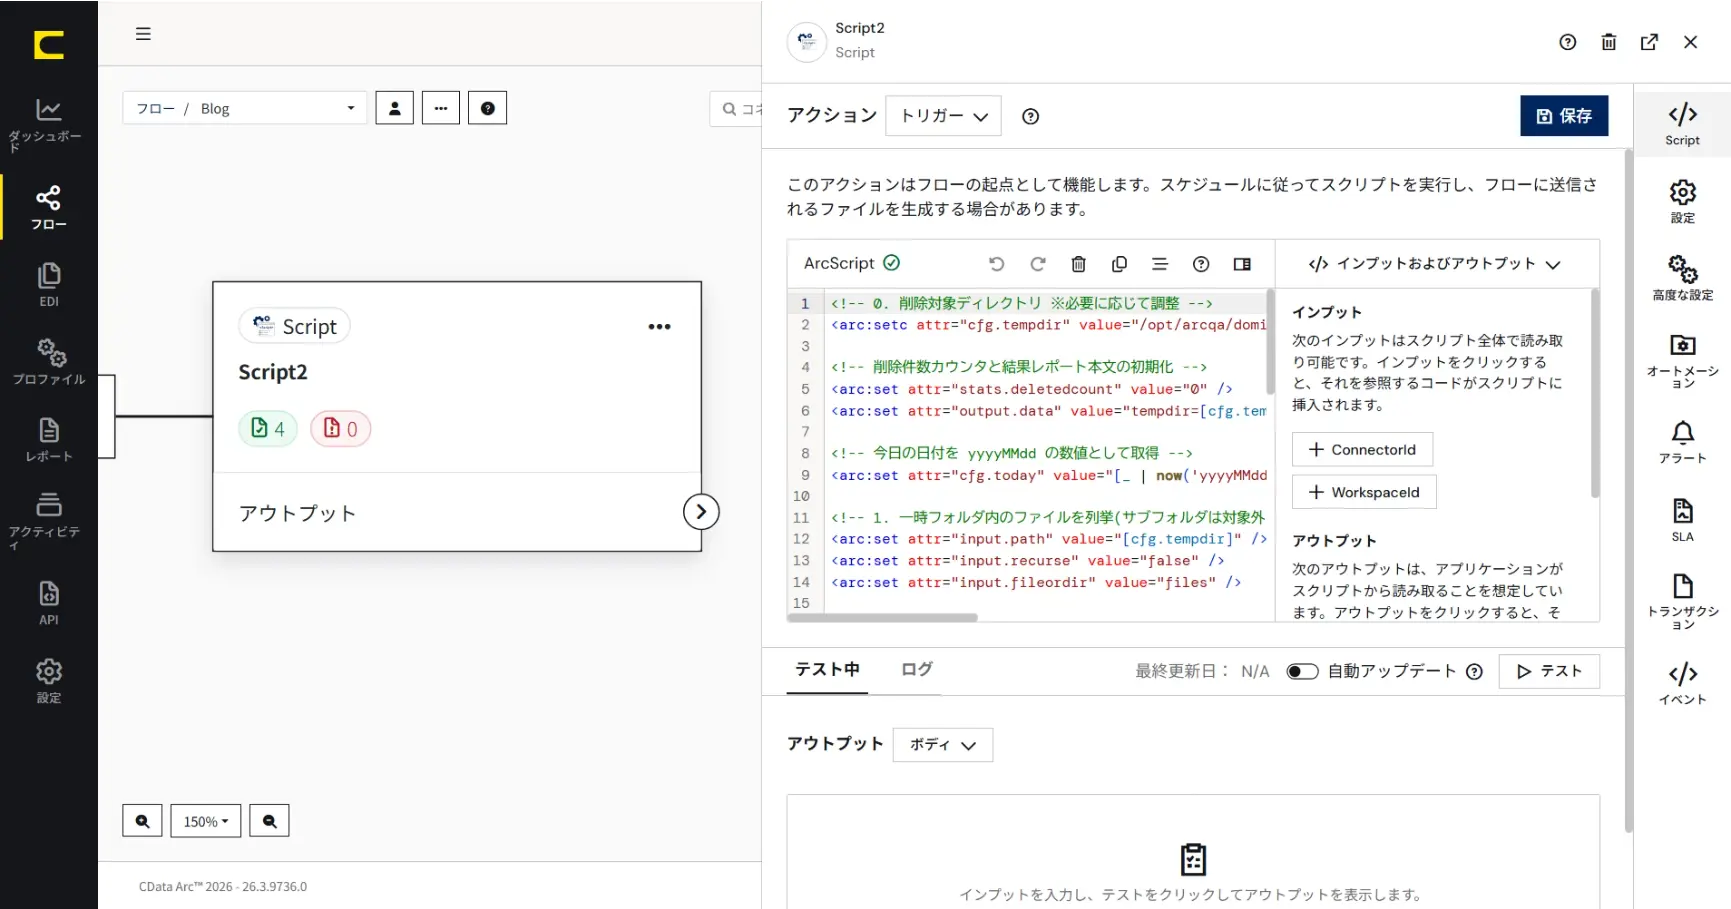Click the format lines icon in editor toolbar
This screenshot has height=909, width=1731.
pos(1160,264)
